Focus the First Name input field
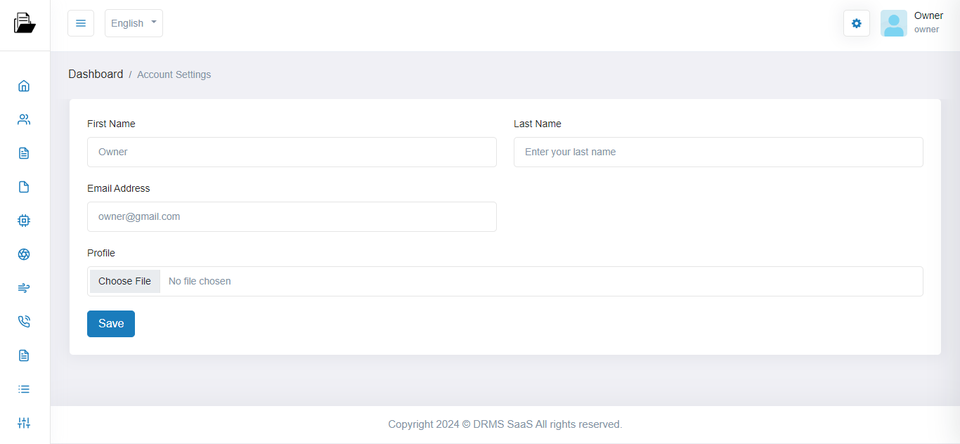Screen dimensions: 960x444 (292, 152)
